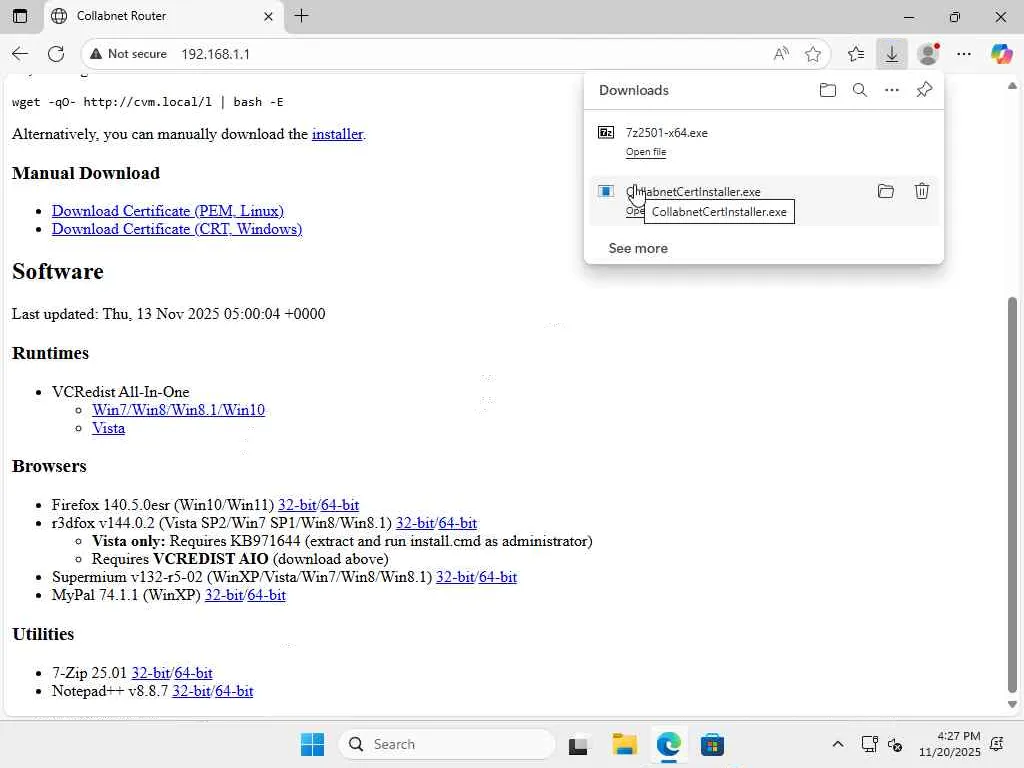This screenshot has width=1024, height=768.
Task: Open Microsoft Store from the taskbar
Action: (712, 744)
